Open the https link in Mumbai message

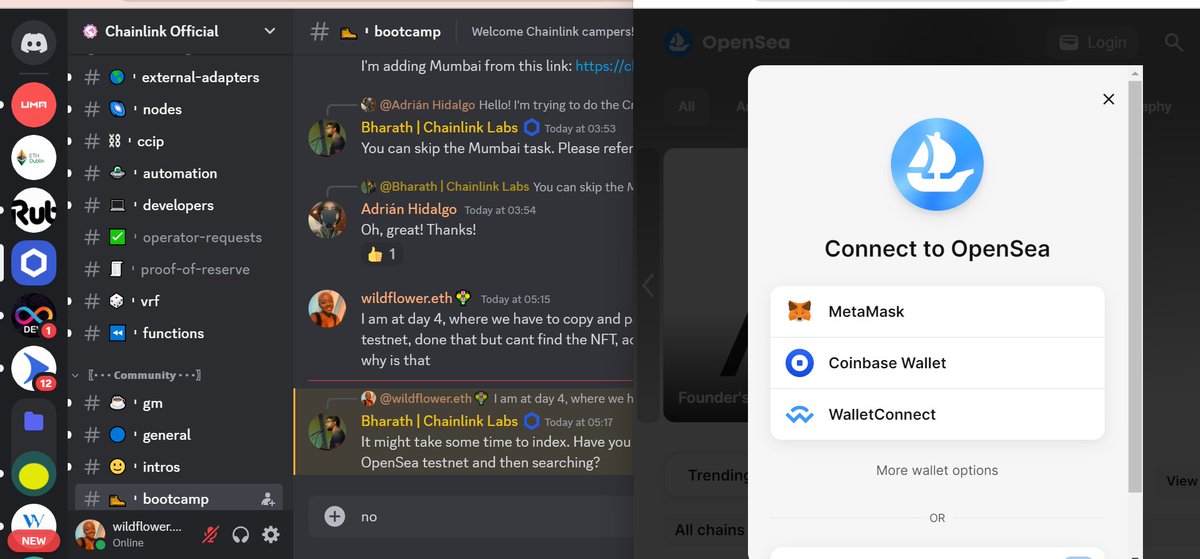604,66
